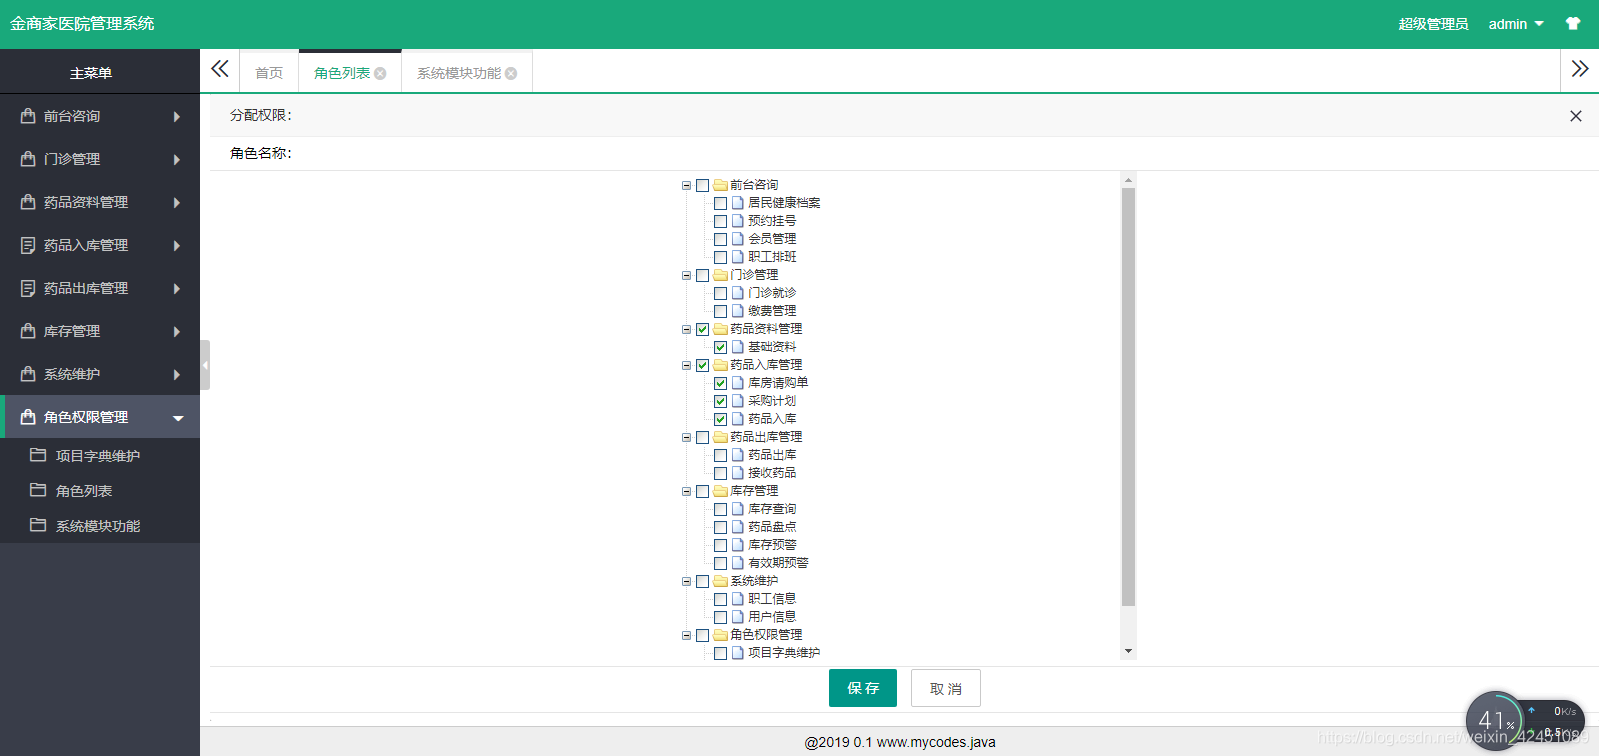The image size is (1599, 756).
Task: Open the admin user dropdown
Action: [1516, 24]
